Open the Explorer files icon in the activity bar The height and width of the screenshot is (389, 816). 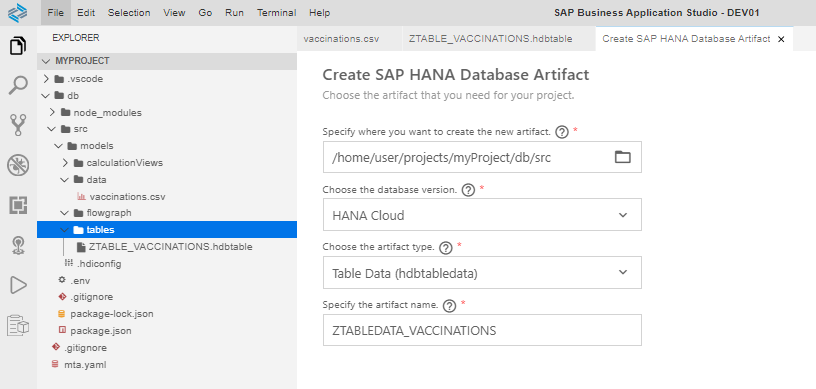pyautogui.click(x=18, y=46)
